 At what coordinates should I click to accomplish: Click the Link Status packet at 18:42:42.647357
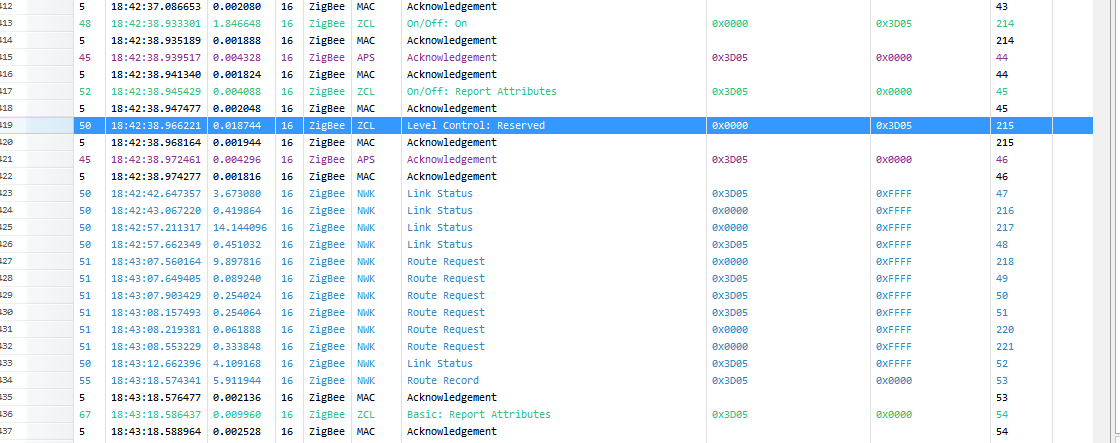[439, 194]
